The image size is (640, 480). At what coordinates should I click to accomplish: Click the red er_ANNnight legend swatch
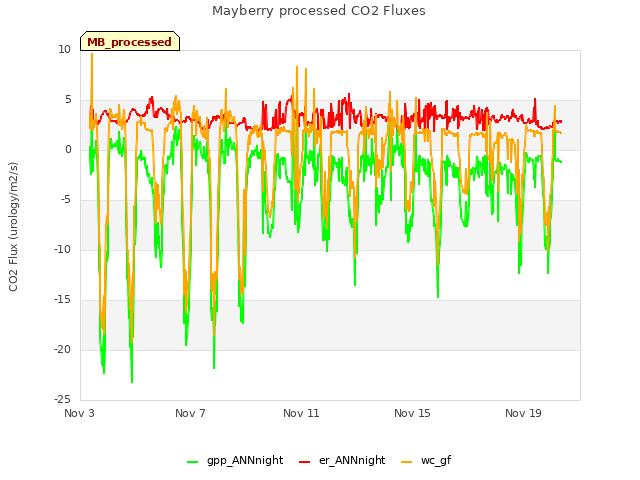[304, 462]
